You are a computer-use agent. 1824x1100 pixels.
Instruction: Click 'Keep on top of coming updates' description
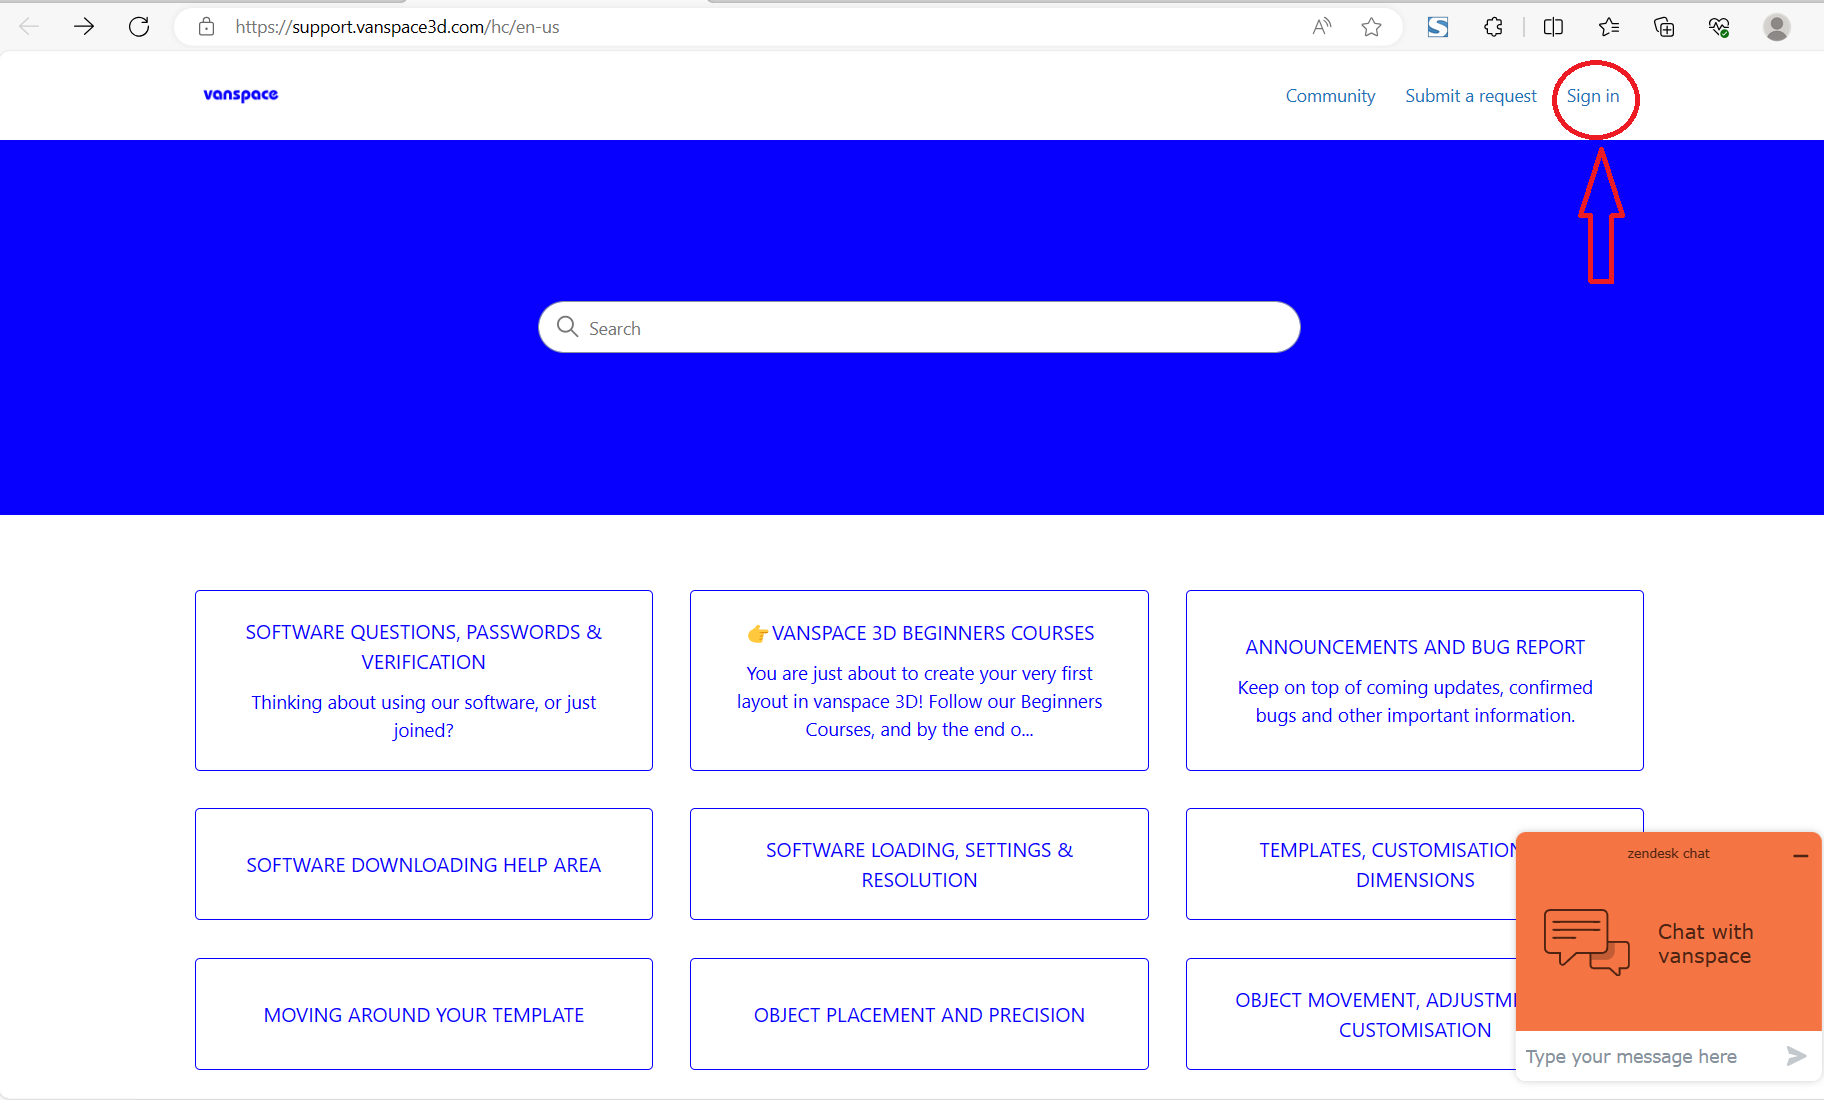pyautogui.click(x=1415, y=701)
